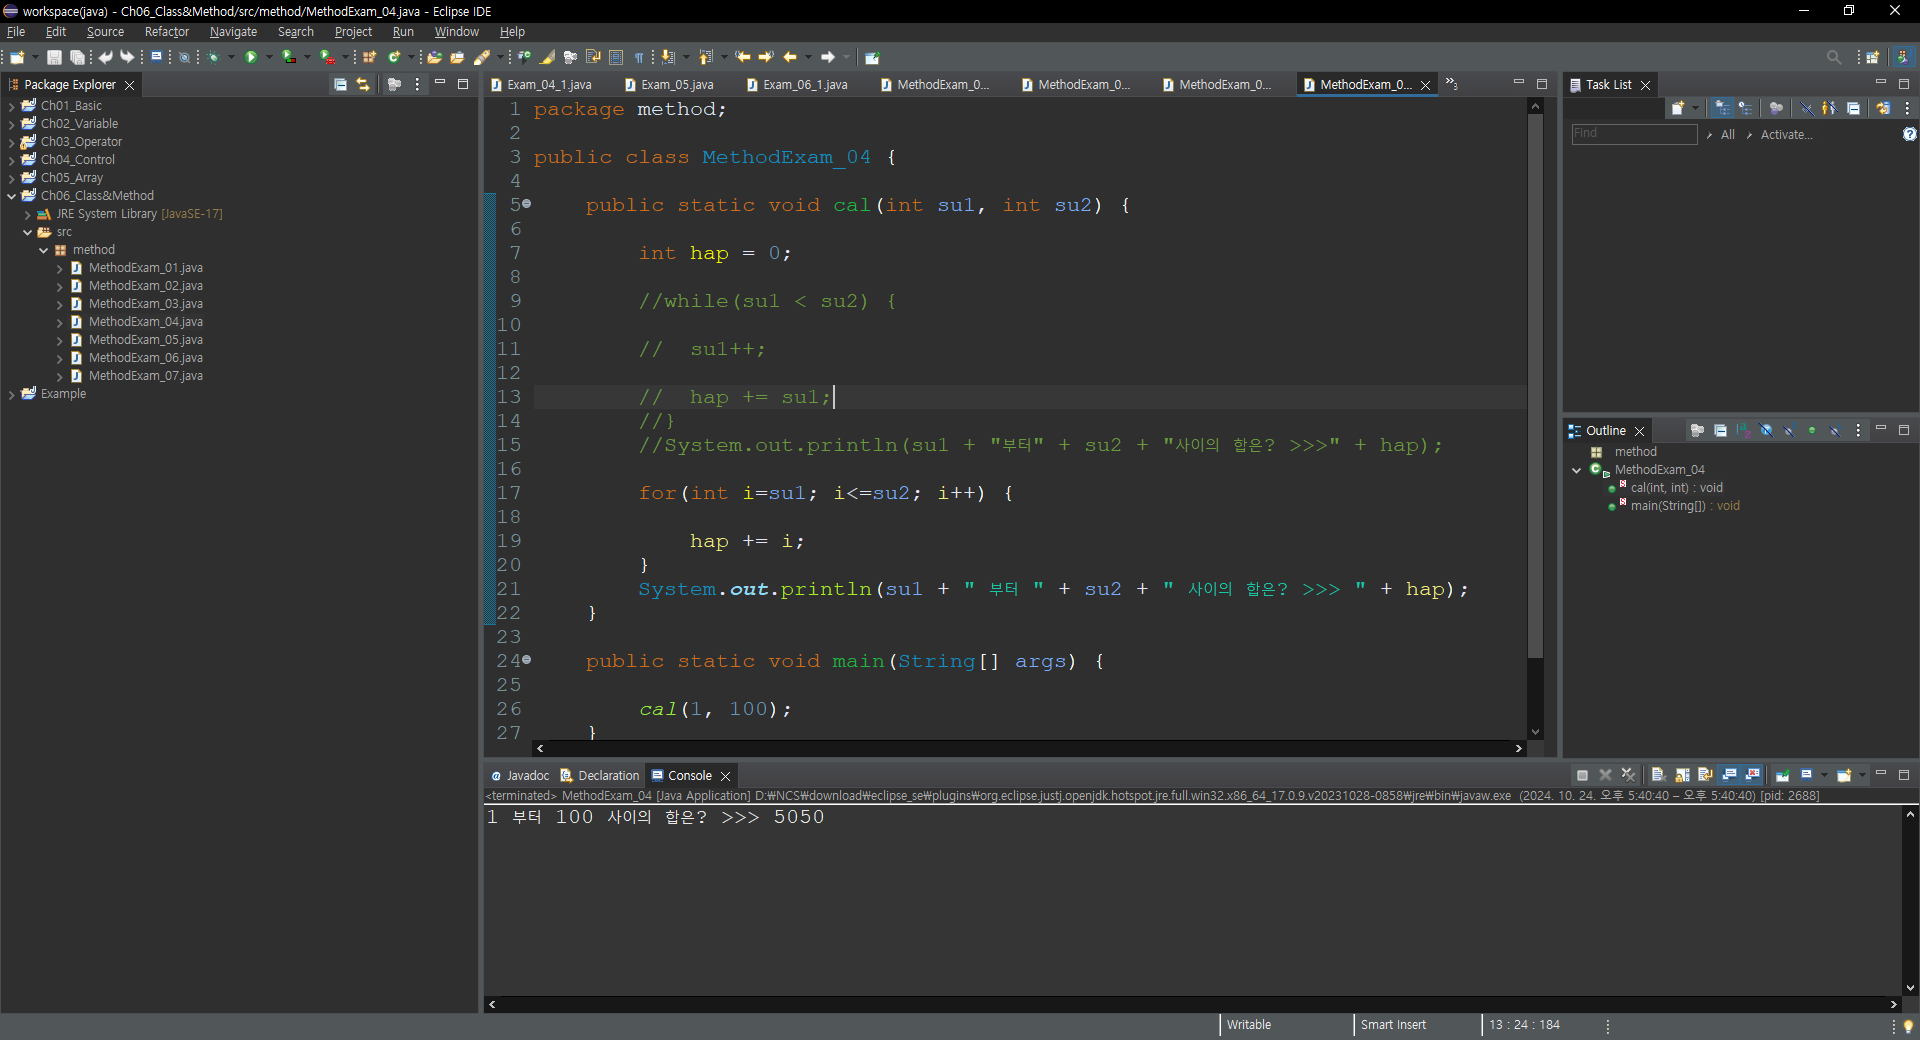1920x1040 pixels.
Task: Open the Refactor menu
Action: coord(166,32)
